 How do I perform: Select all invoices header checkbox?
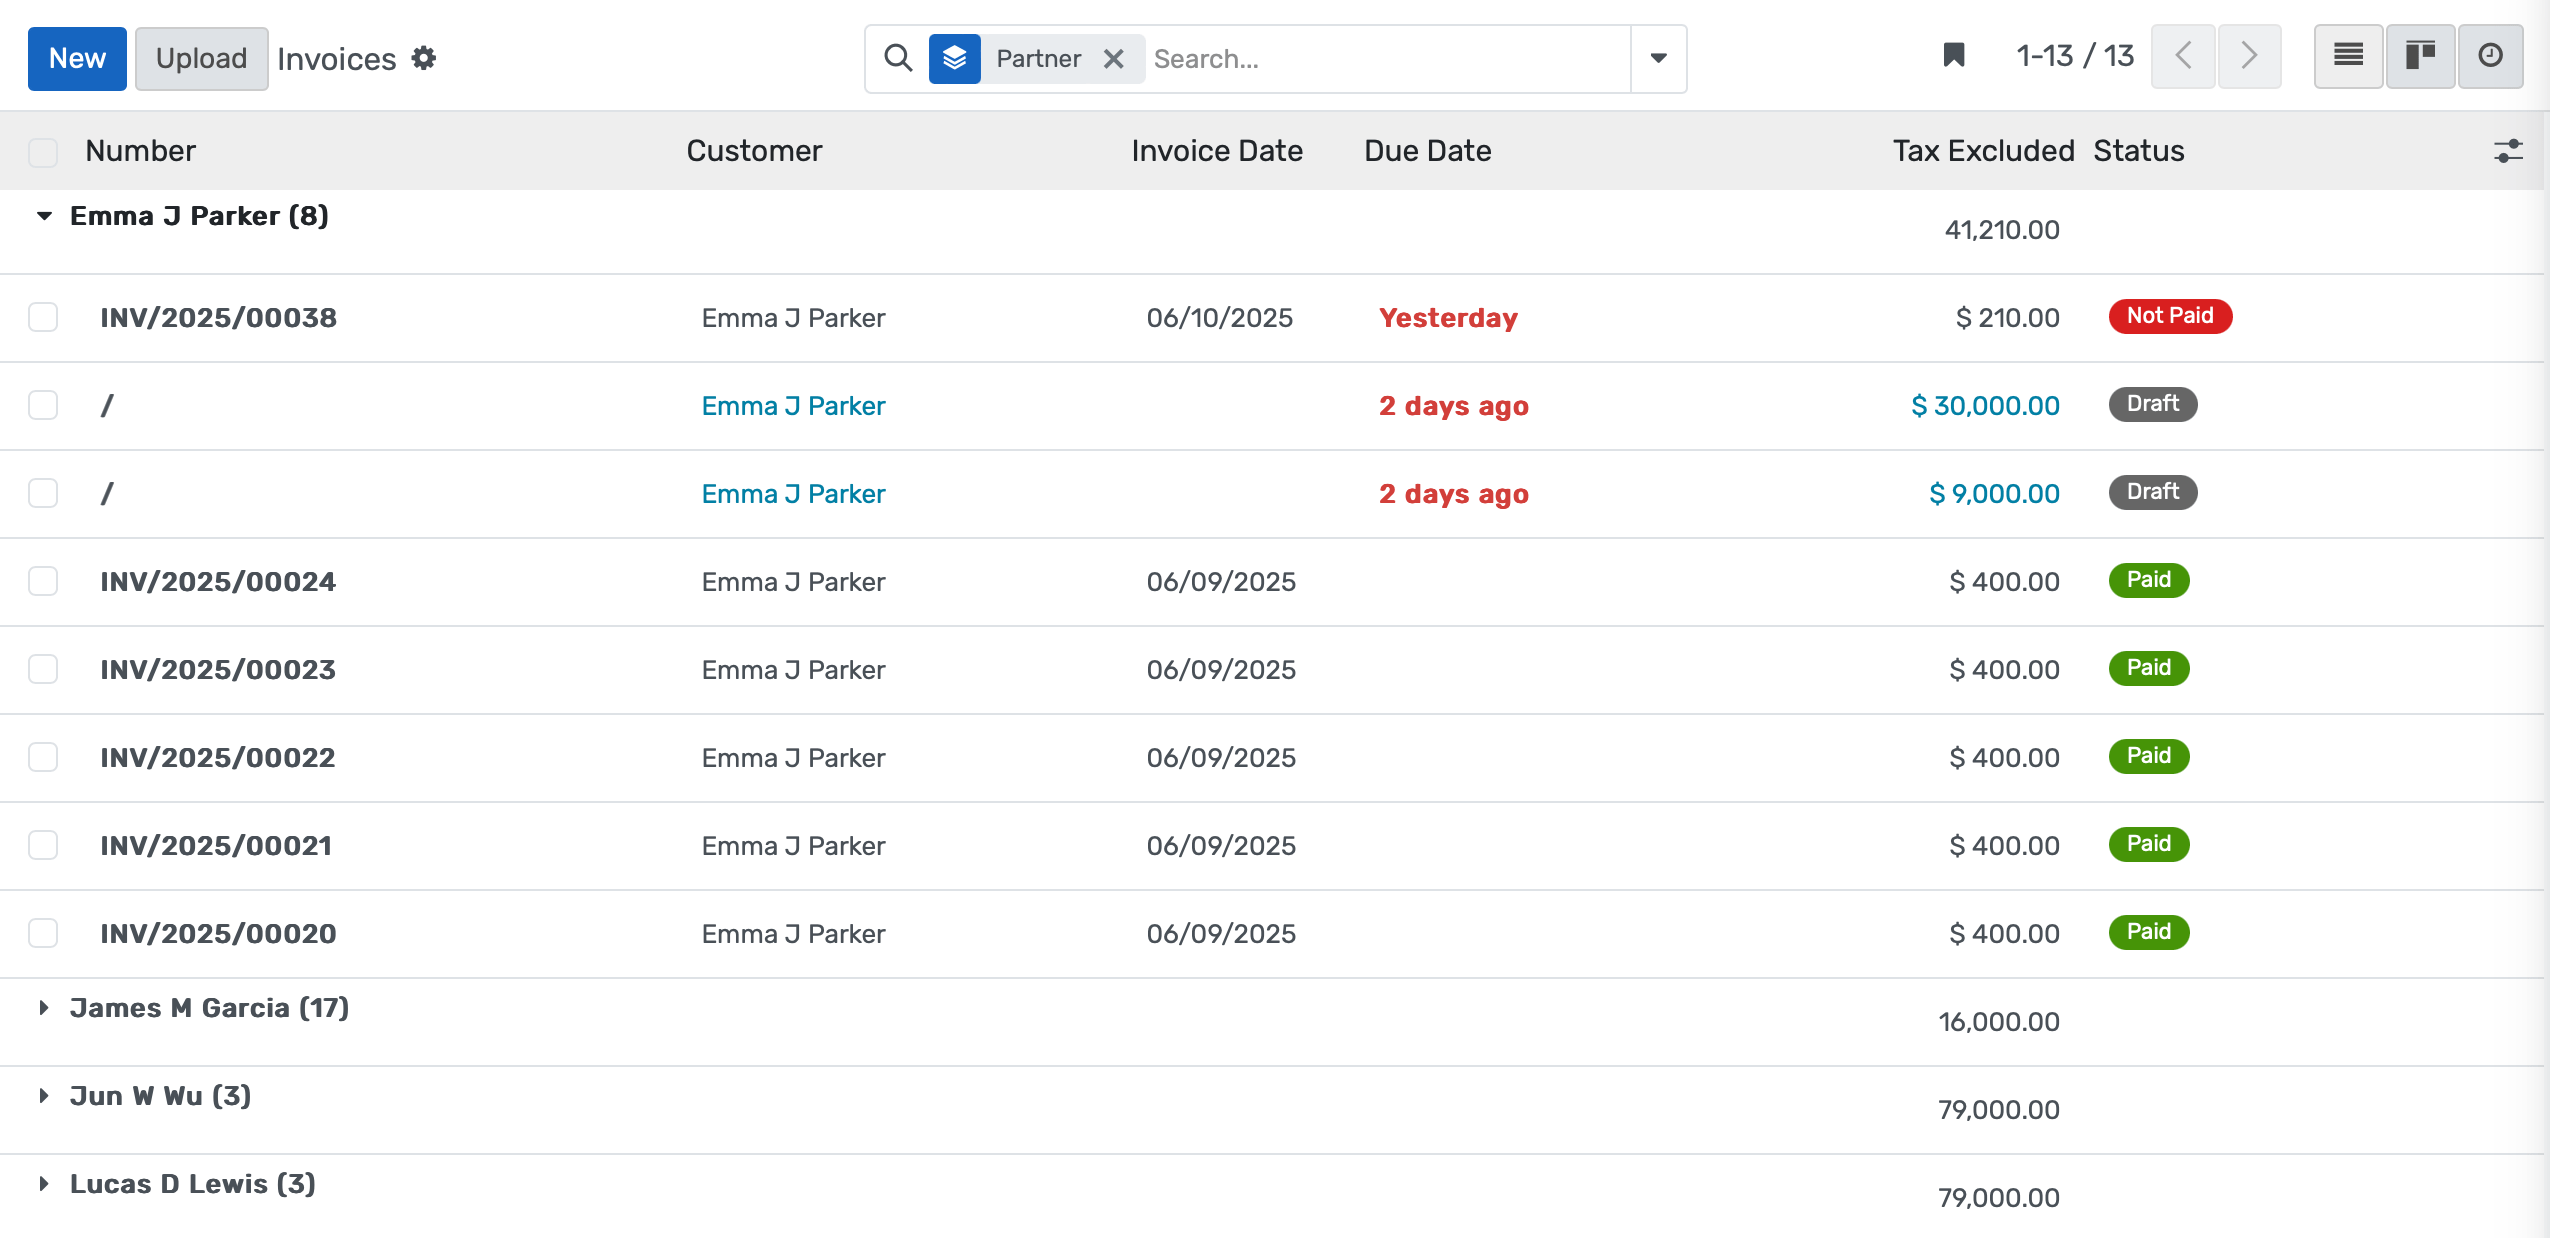click(x=43, y=152)
